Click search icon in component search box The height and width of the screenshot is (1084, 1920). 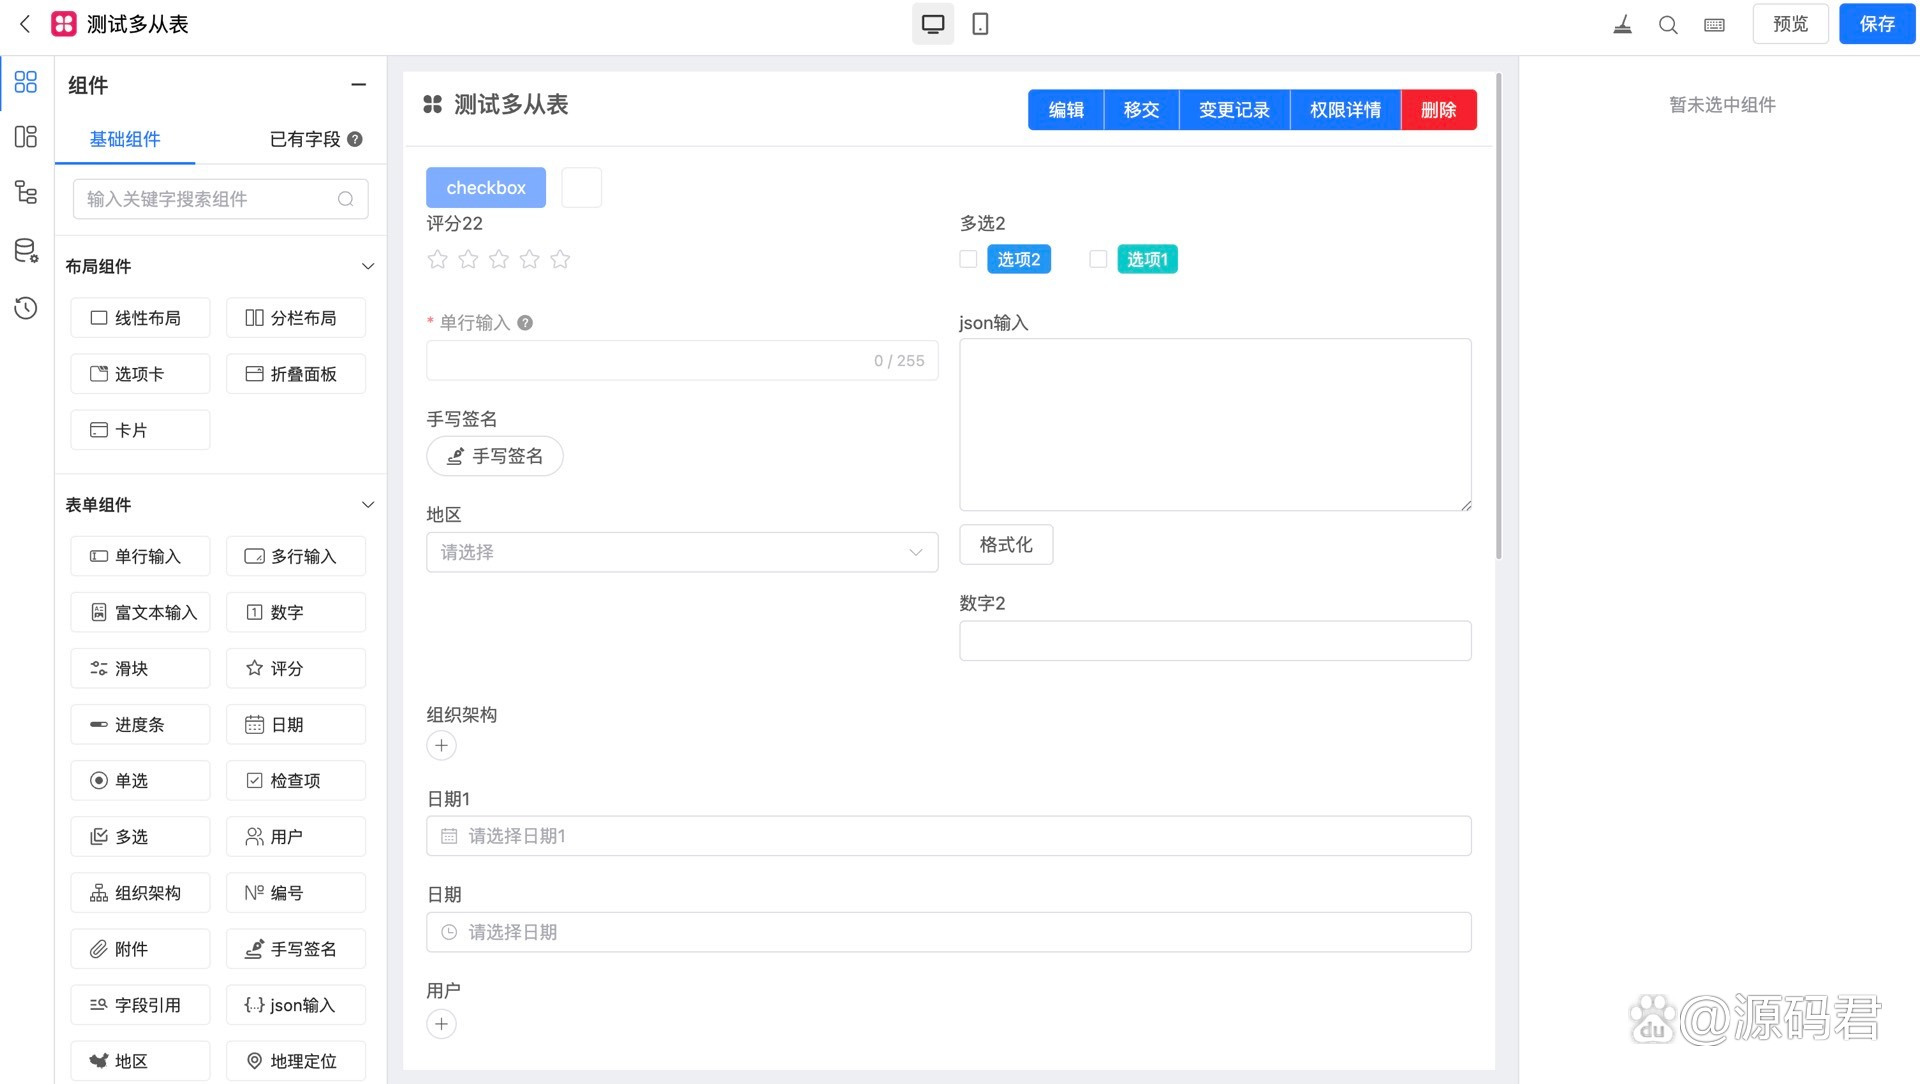tap(346, 199)
